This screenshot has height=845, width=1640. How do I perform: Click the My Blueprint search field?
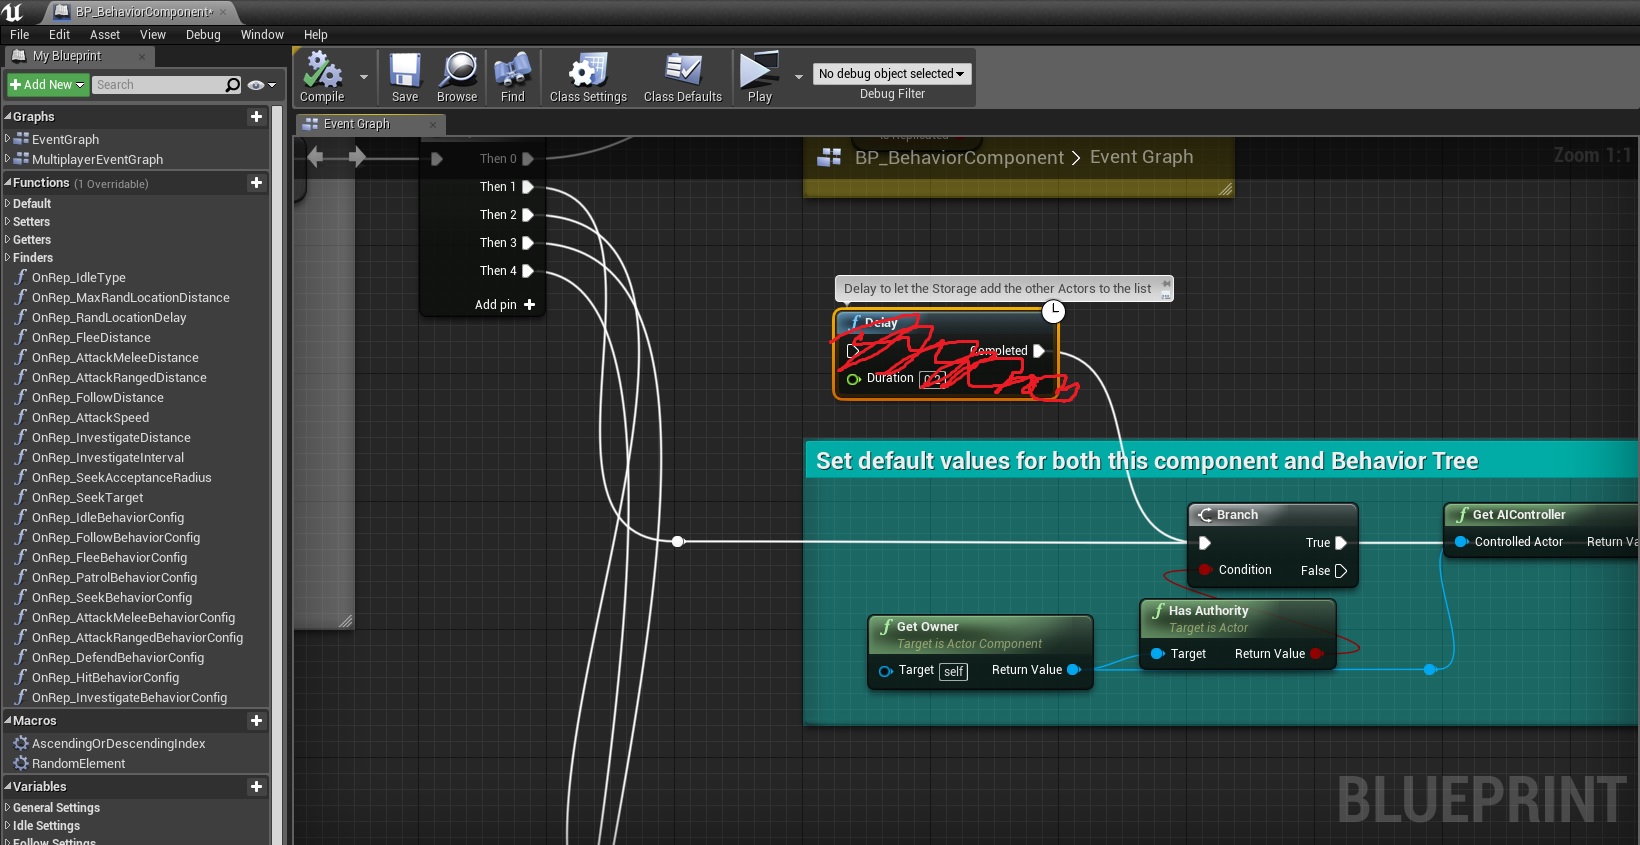(158, 85)
